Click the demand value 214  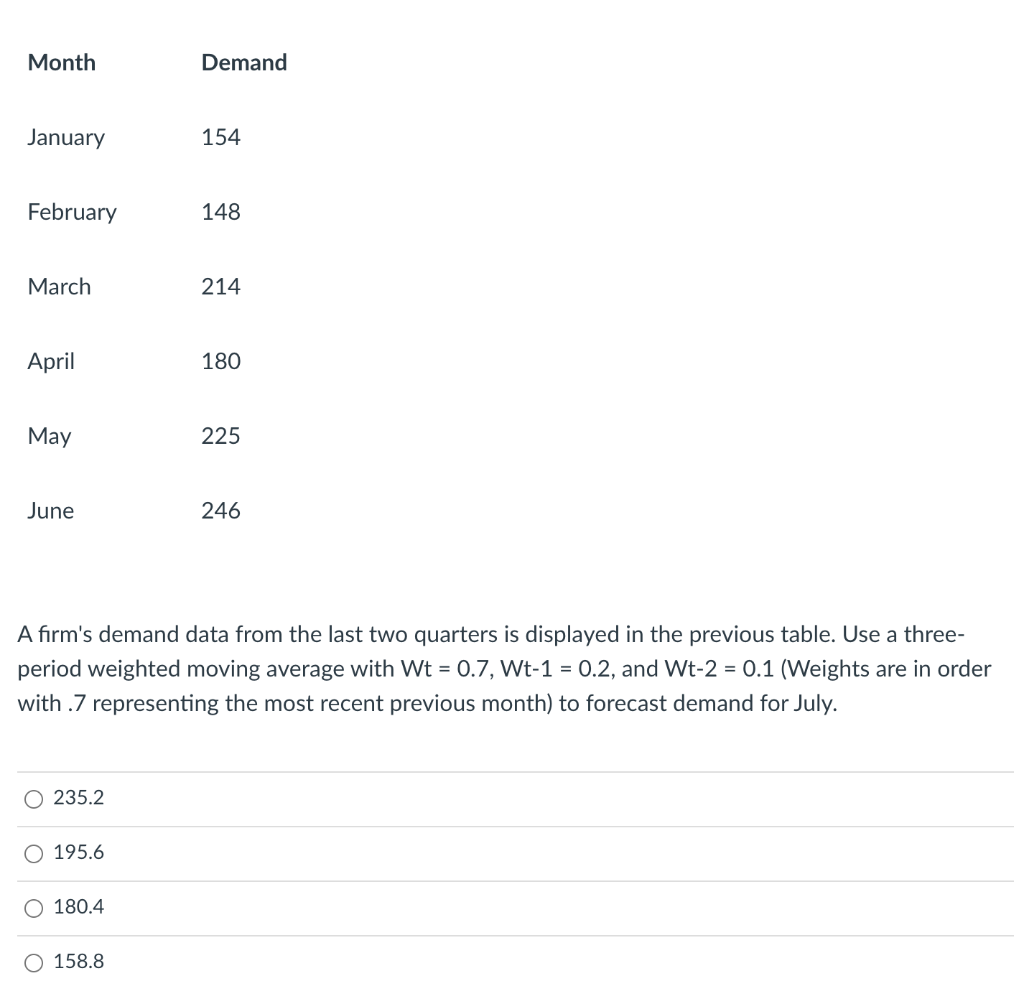221,287
